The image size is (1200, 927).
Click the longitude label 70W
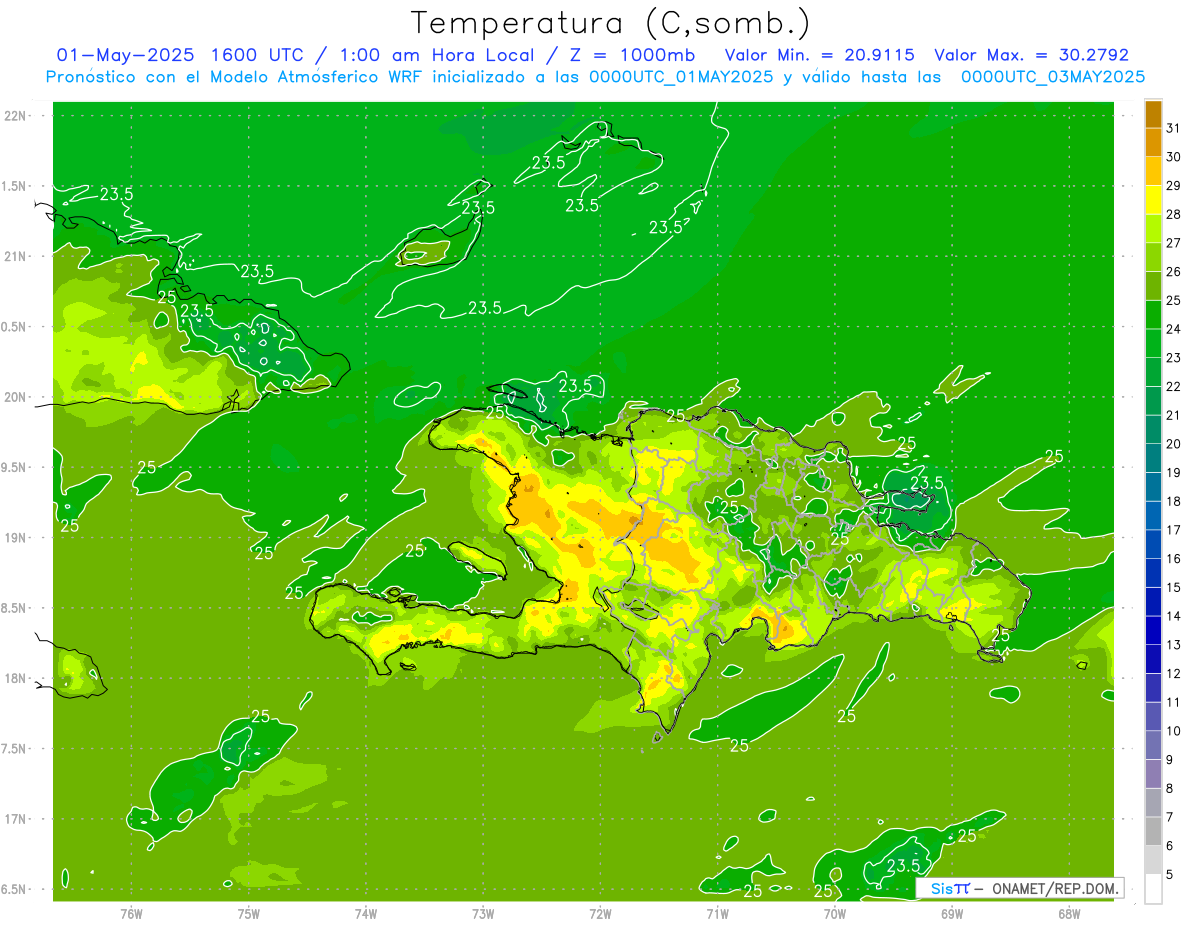(835, 913)
